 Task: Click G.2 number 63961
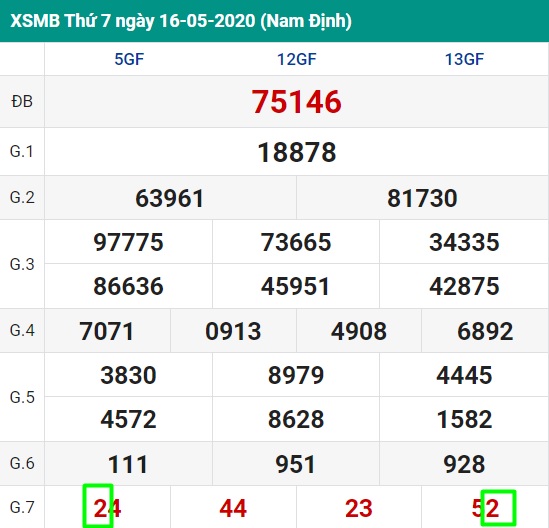(169, 198)
